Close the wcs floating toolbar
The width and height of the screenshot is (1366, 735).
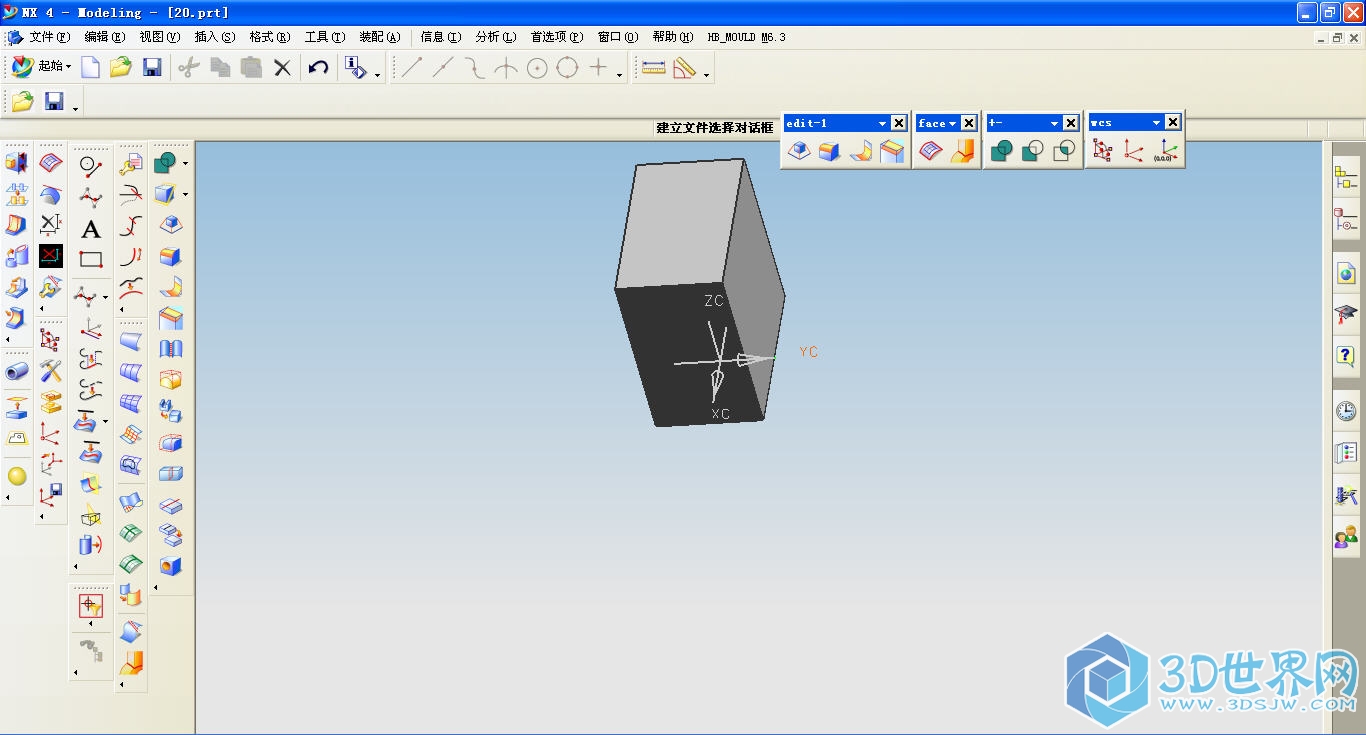pyautogui.click(x=1173, y=123)
